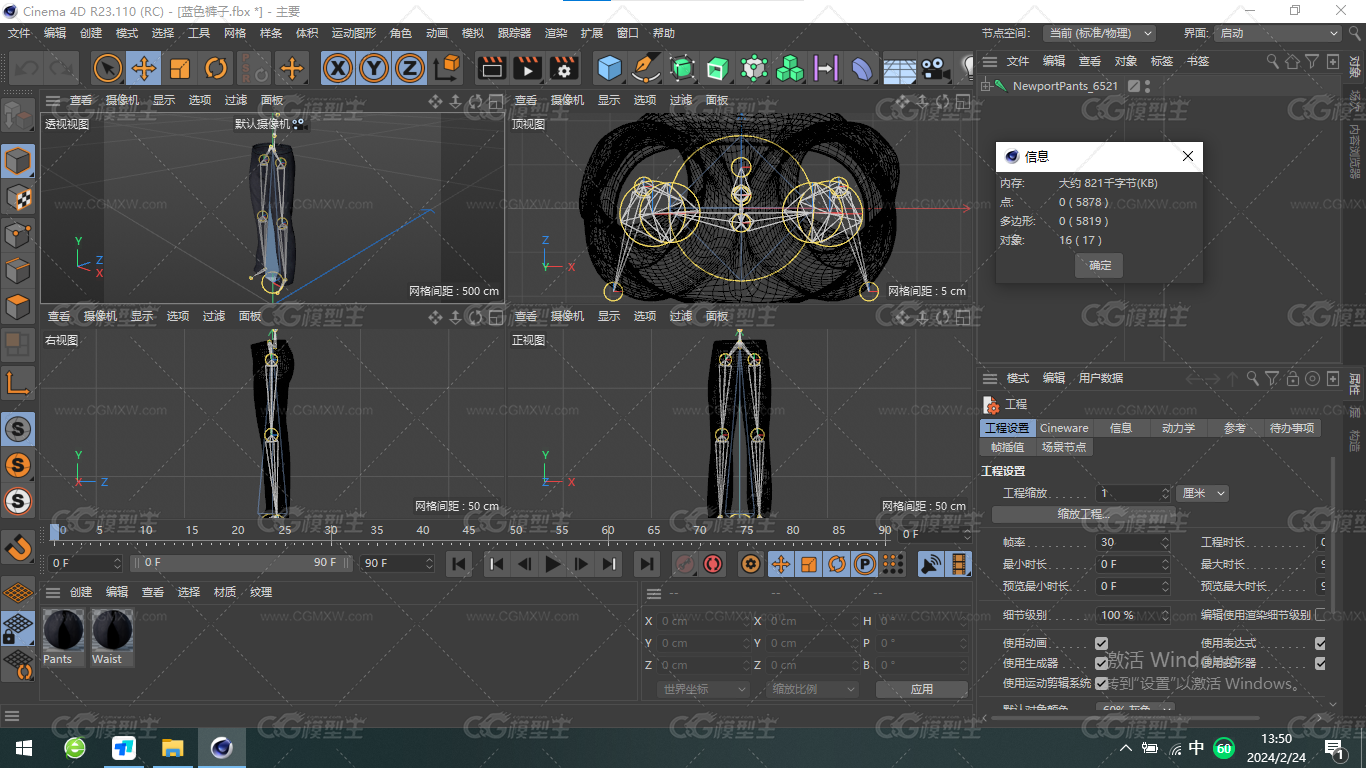Open the 文件 menu in menu bar
The image size is (1366, 768).
19,33
